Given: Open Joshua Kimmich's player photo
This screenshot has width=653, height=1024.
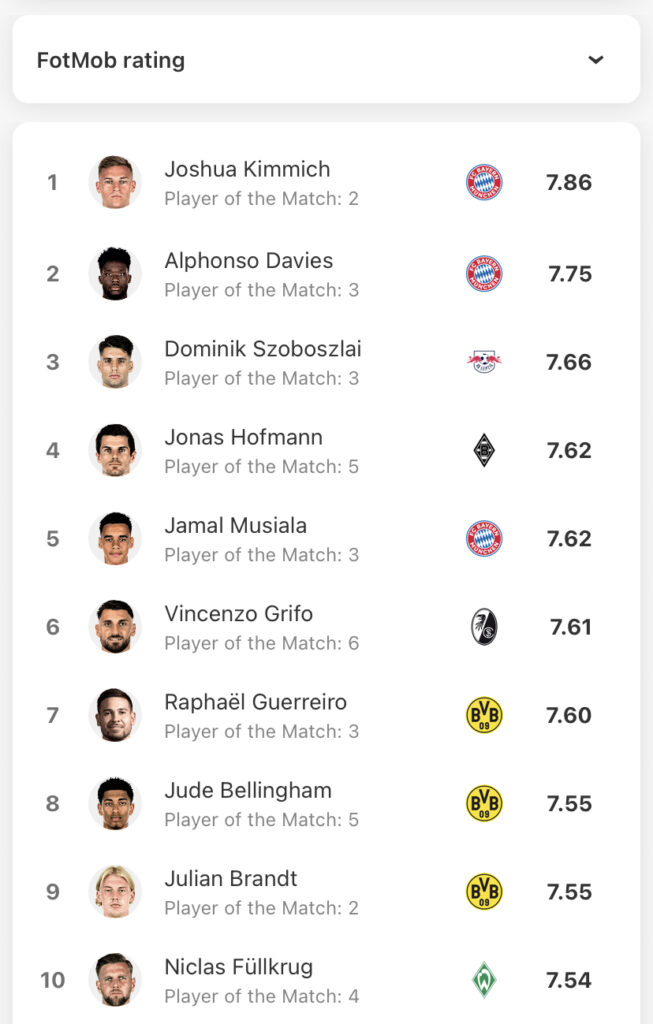Looking at the screenshot, I should point(115,182).
